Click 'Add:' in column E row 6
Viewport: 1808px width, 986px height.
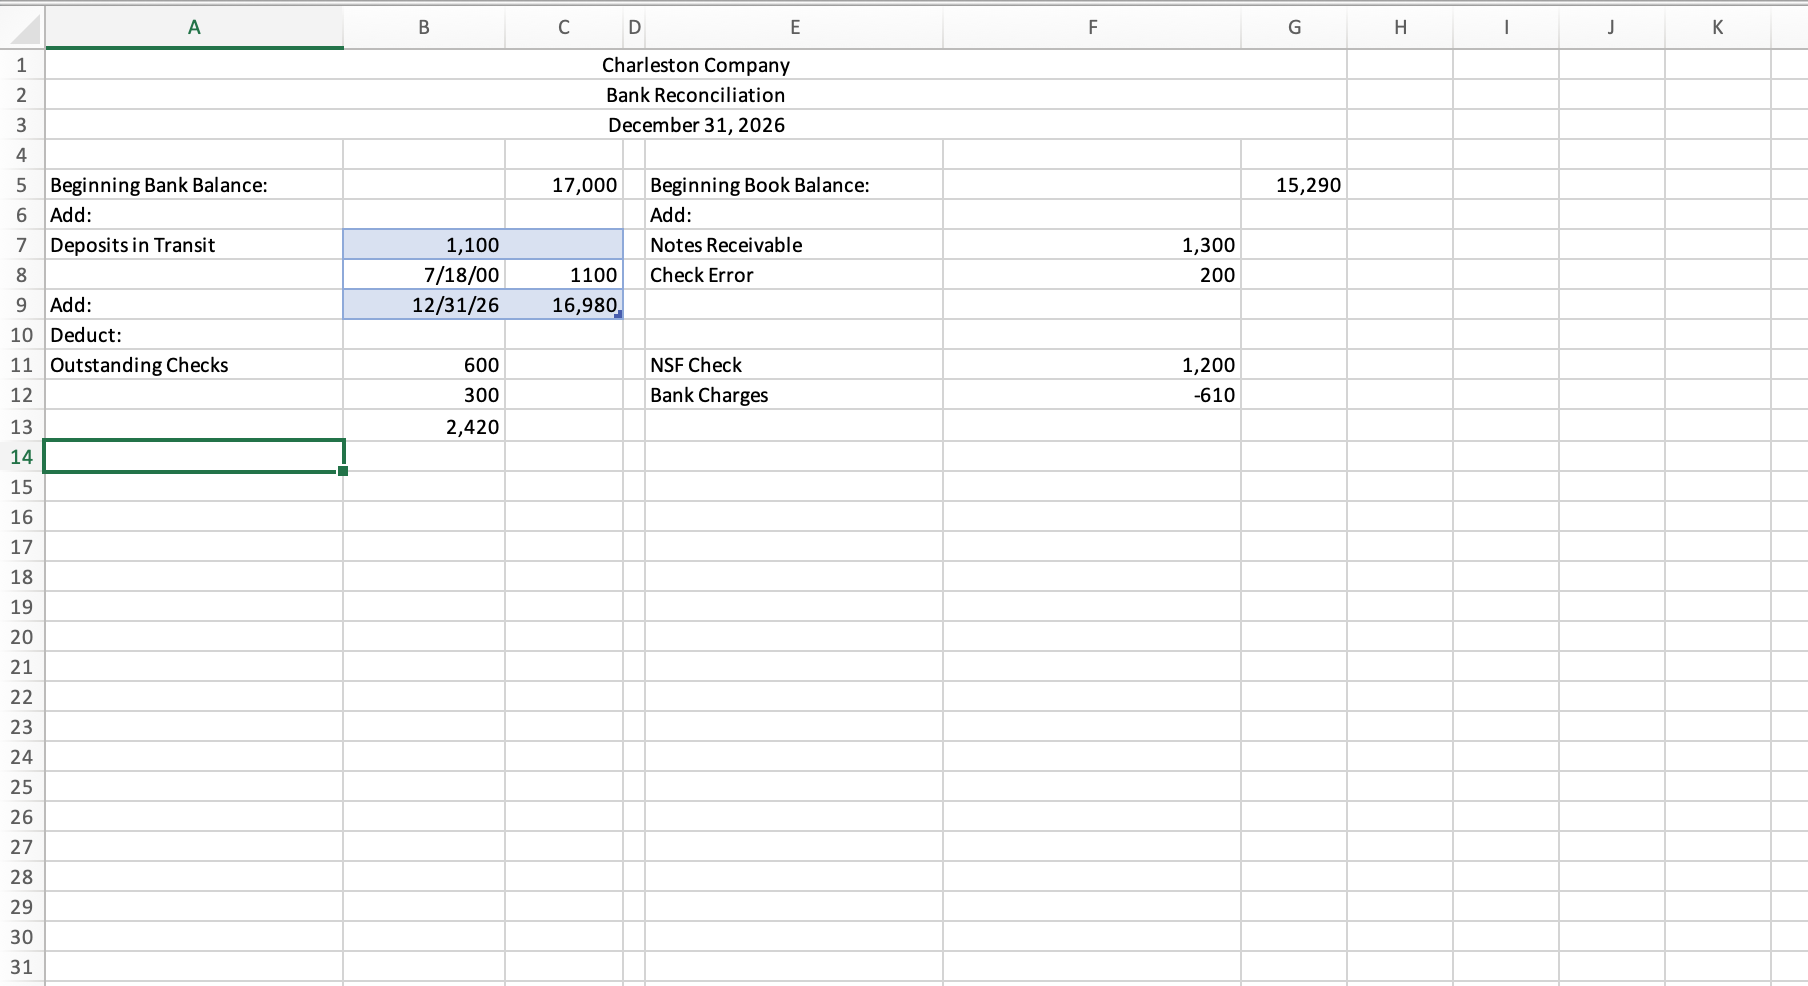(794, 215)
